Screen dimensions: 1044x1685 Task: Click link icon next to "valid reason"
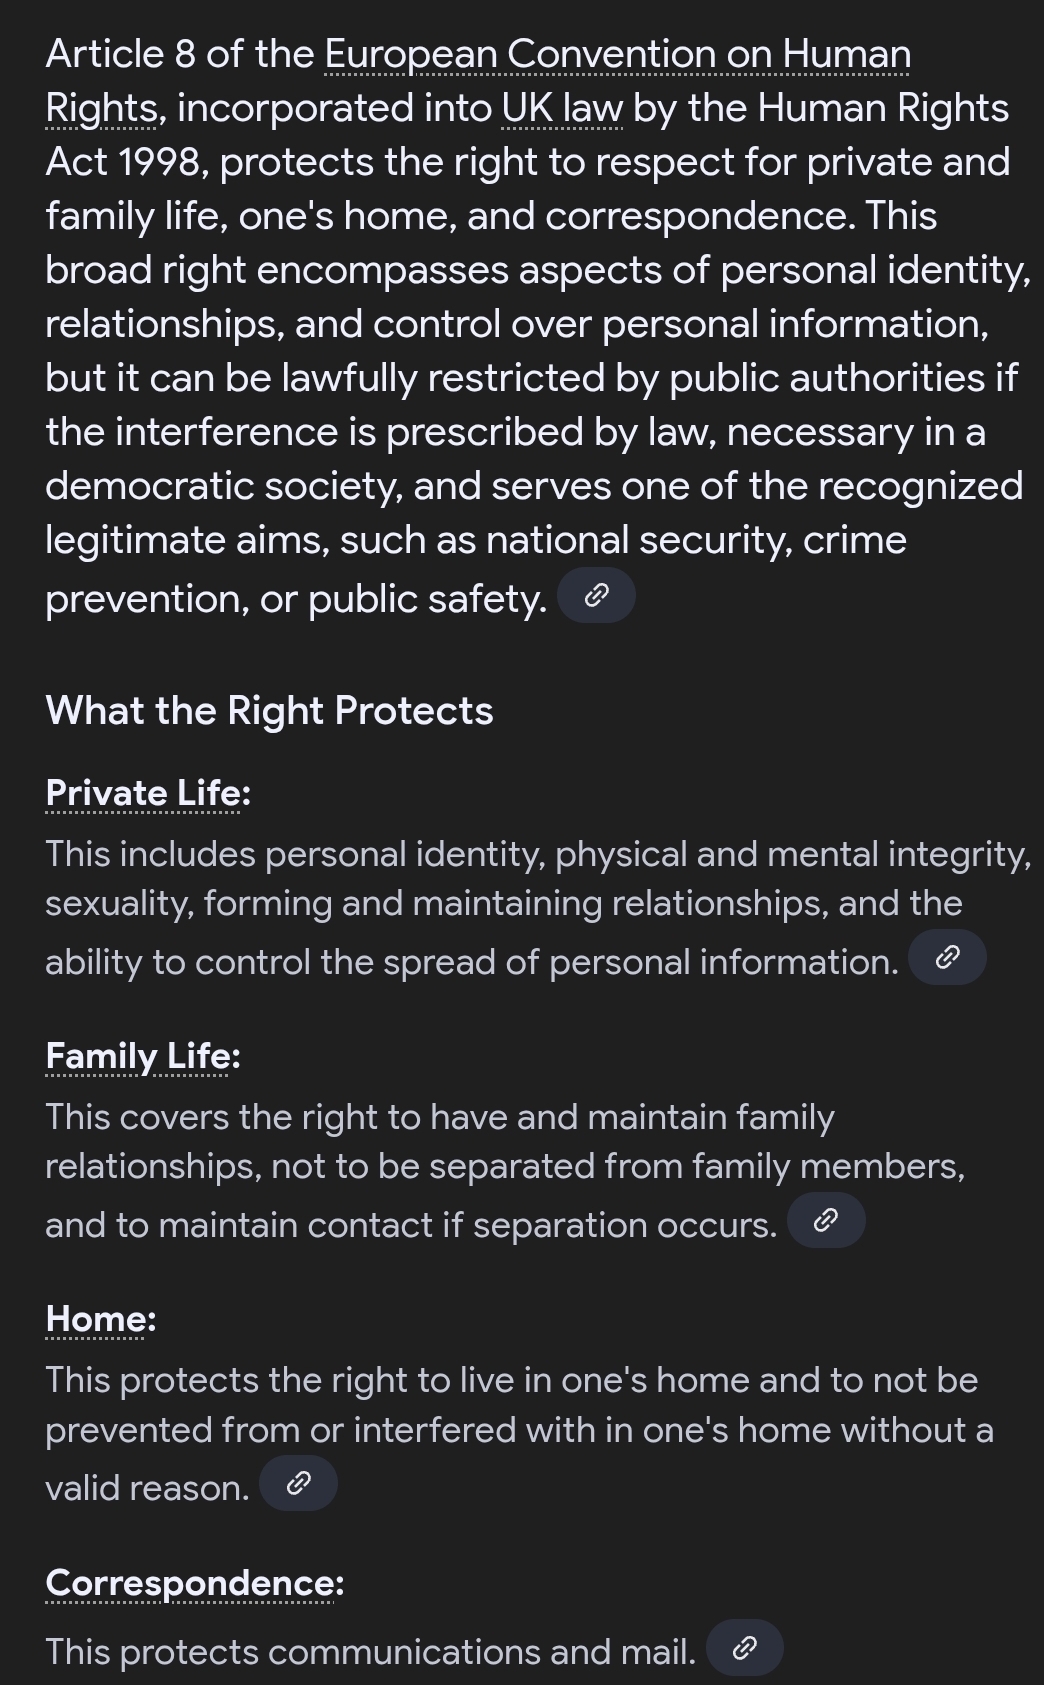[298, 1484]
